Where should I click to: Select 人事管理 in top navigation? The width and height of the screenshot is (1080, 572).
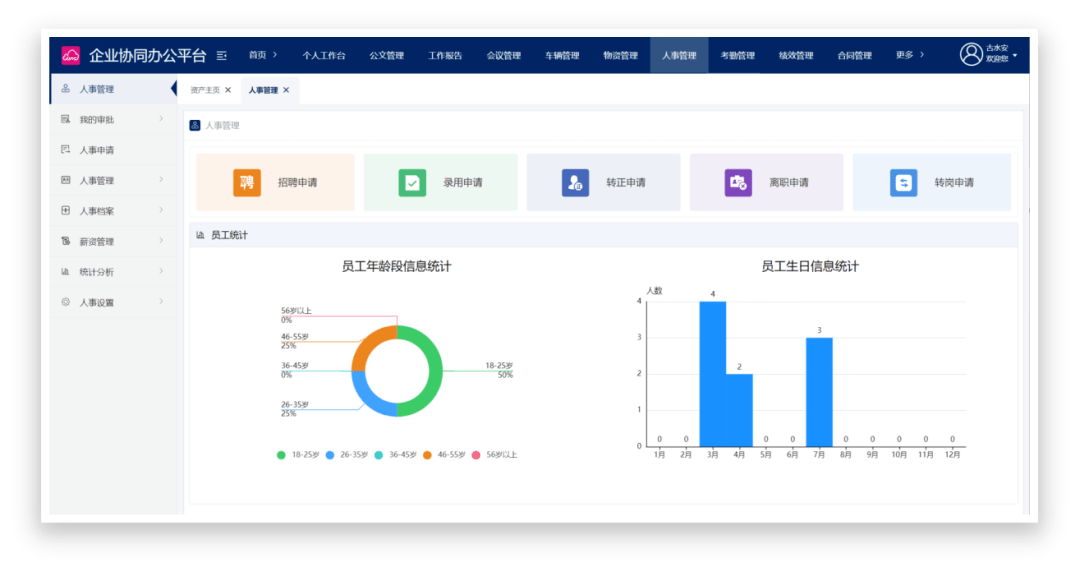point(679,56)
